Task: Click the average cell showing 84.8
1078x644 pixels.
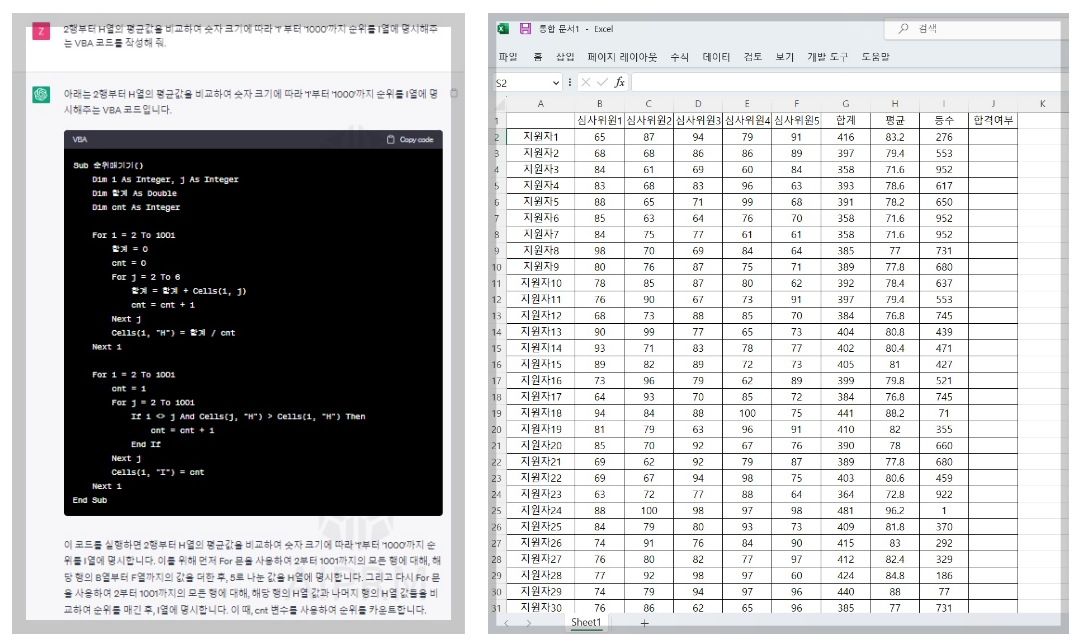Action: [894, 575]
